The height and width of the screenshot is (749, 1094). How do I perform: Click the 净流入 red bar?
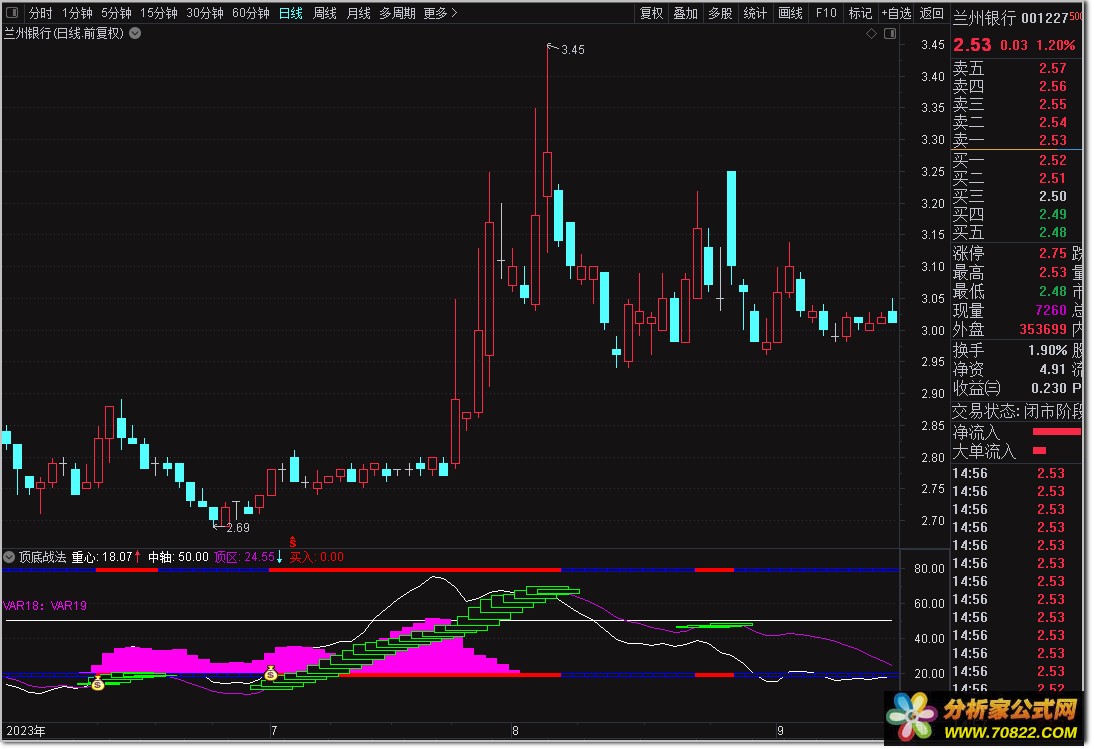(x=1056, y=432)
